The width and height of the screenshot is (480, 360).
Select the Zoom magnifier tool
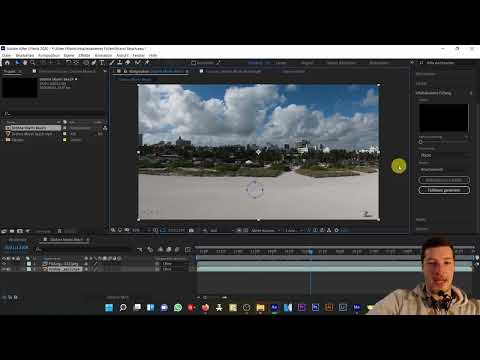pos(33,63)
